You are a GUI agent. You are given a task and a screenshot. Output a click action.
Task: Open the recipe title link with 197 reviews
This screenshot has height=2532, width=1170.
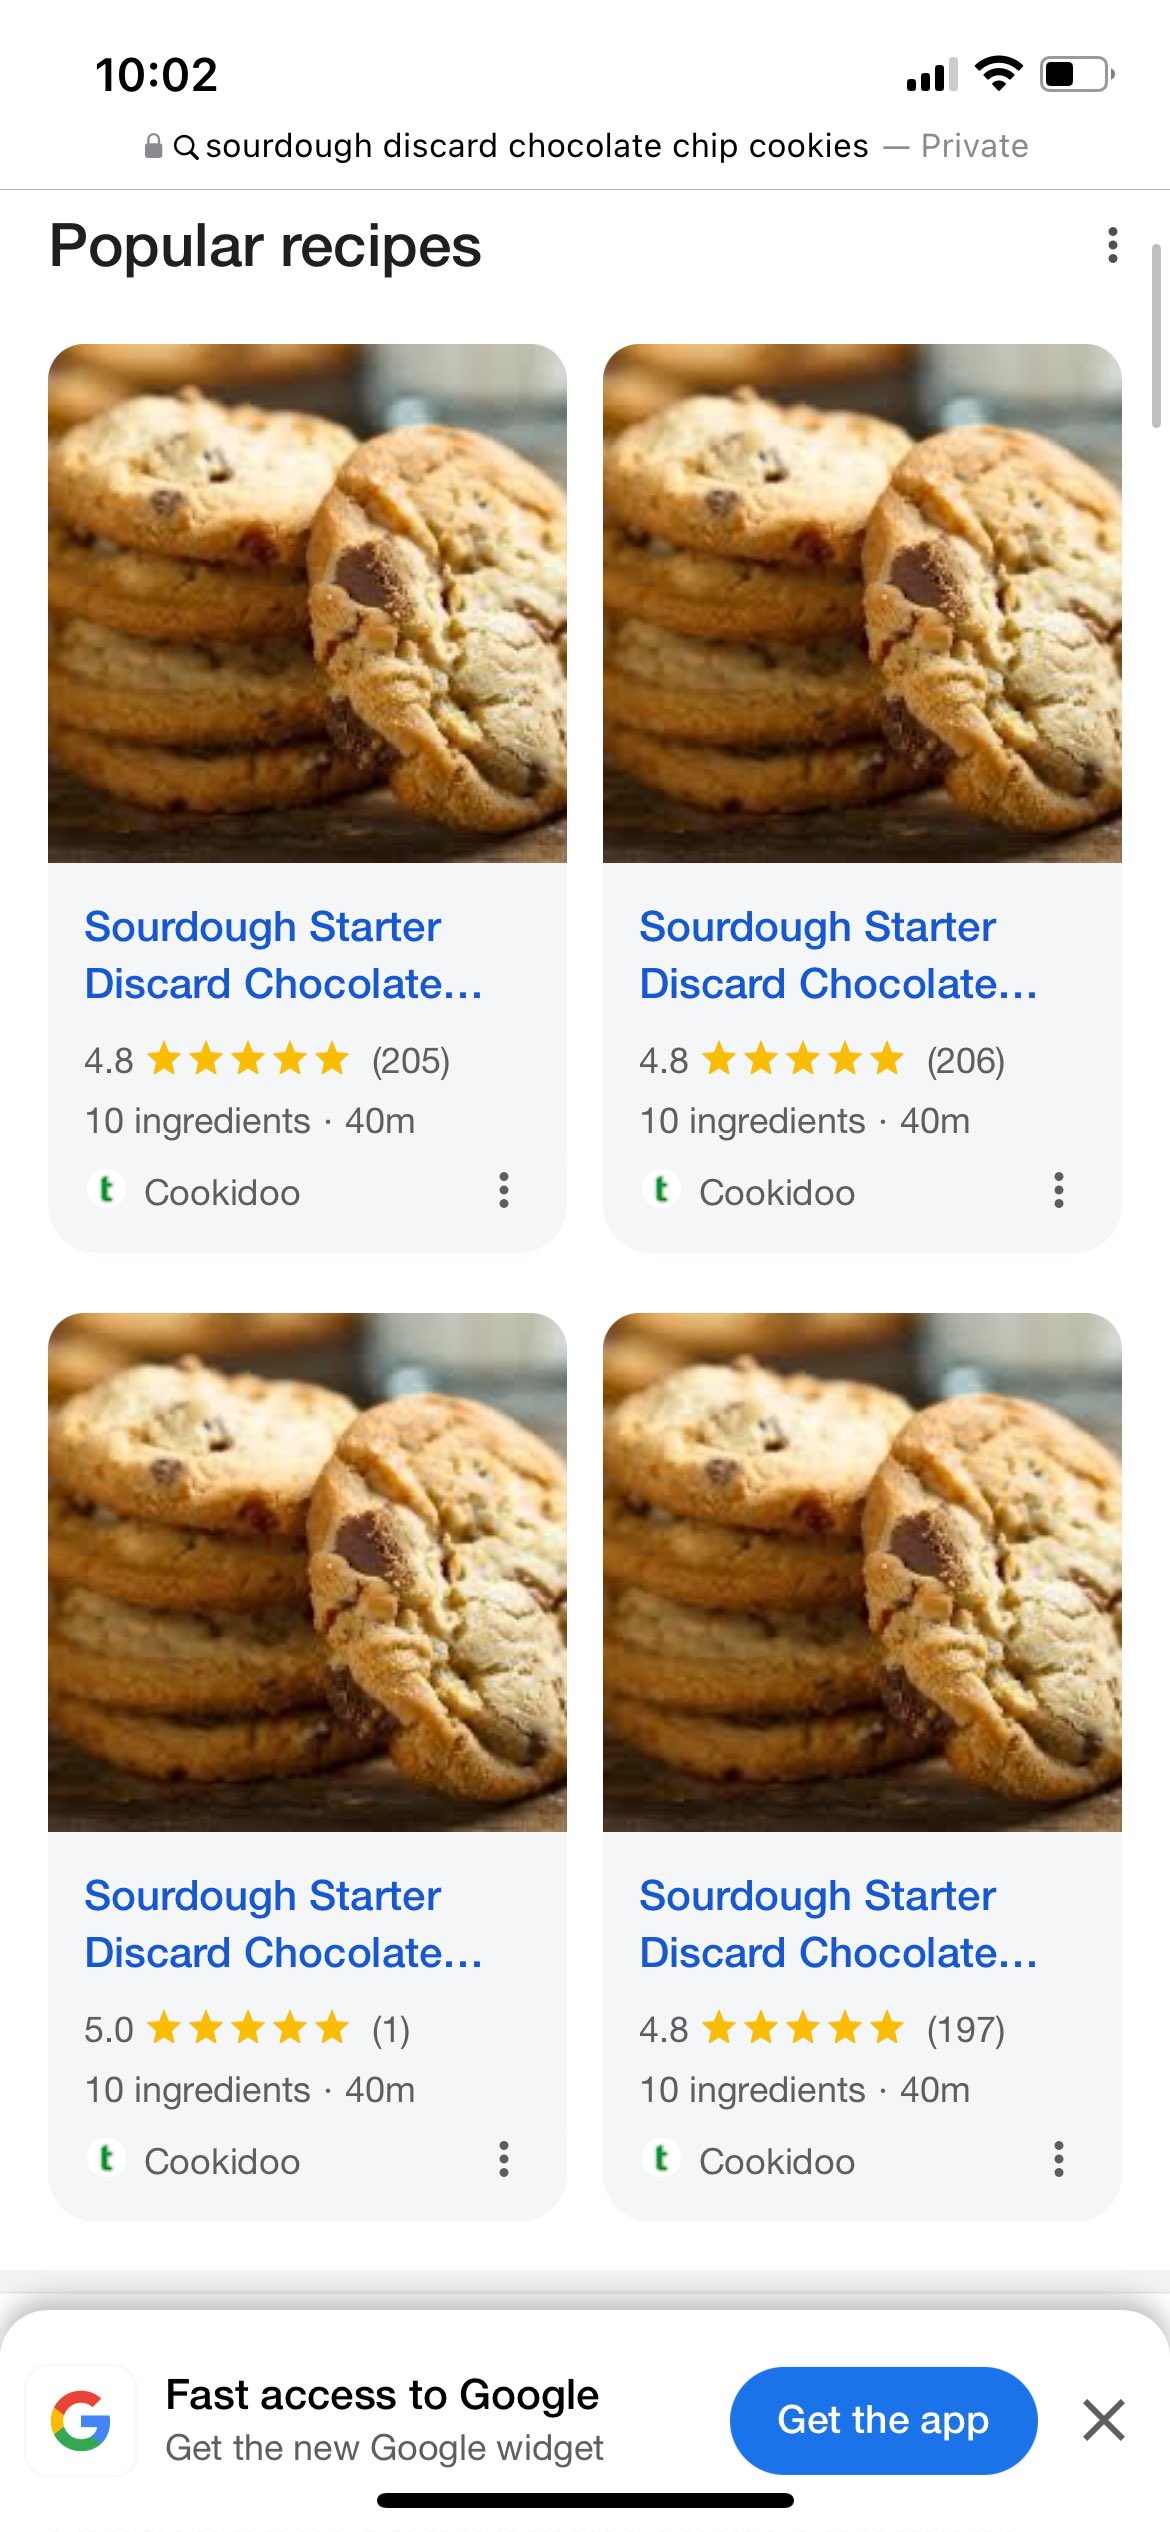coord(838,1924)
